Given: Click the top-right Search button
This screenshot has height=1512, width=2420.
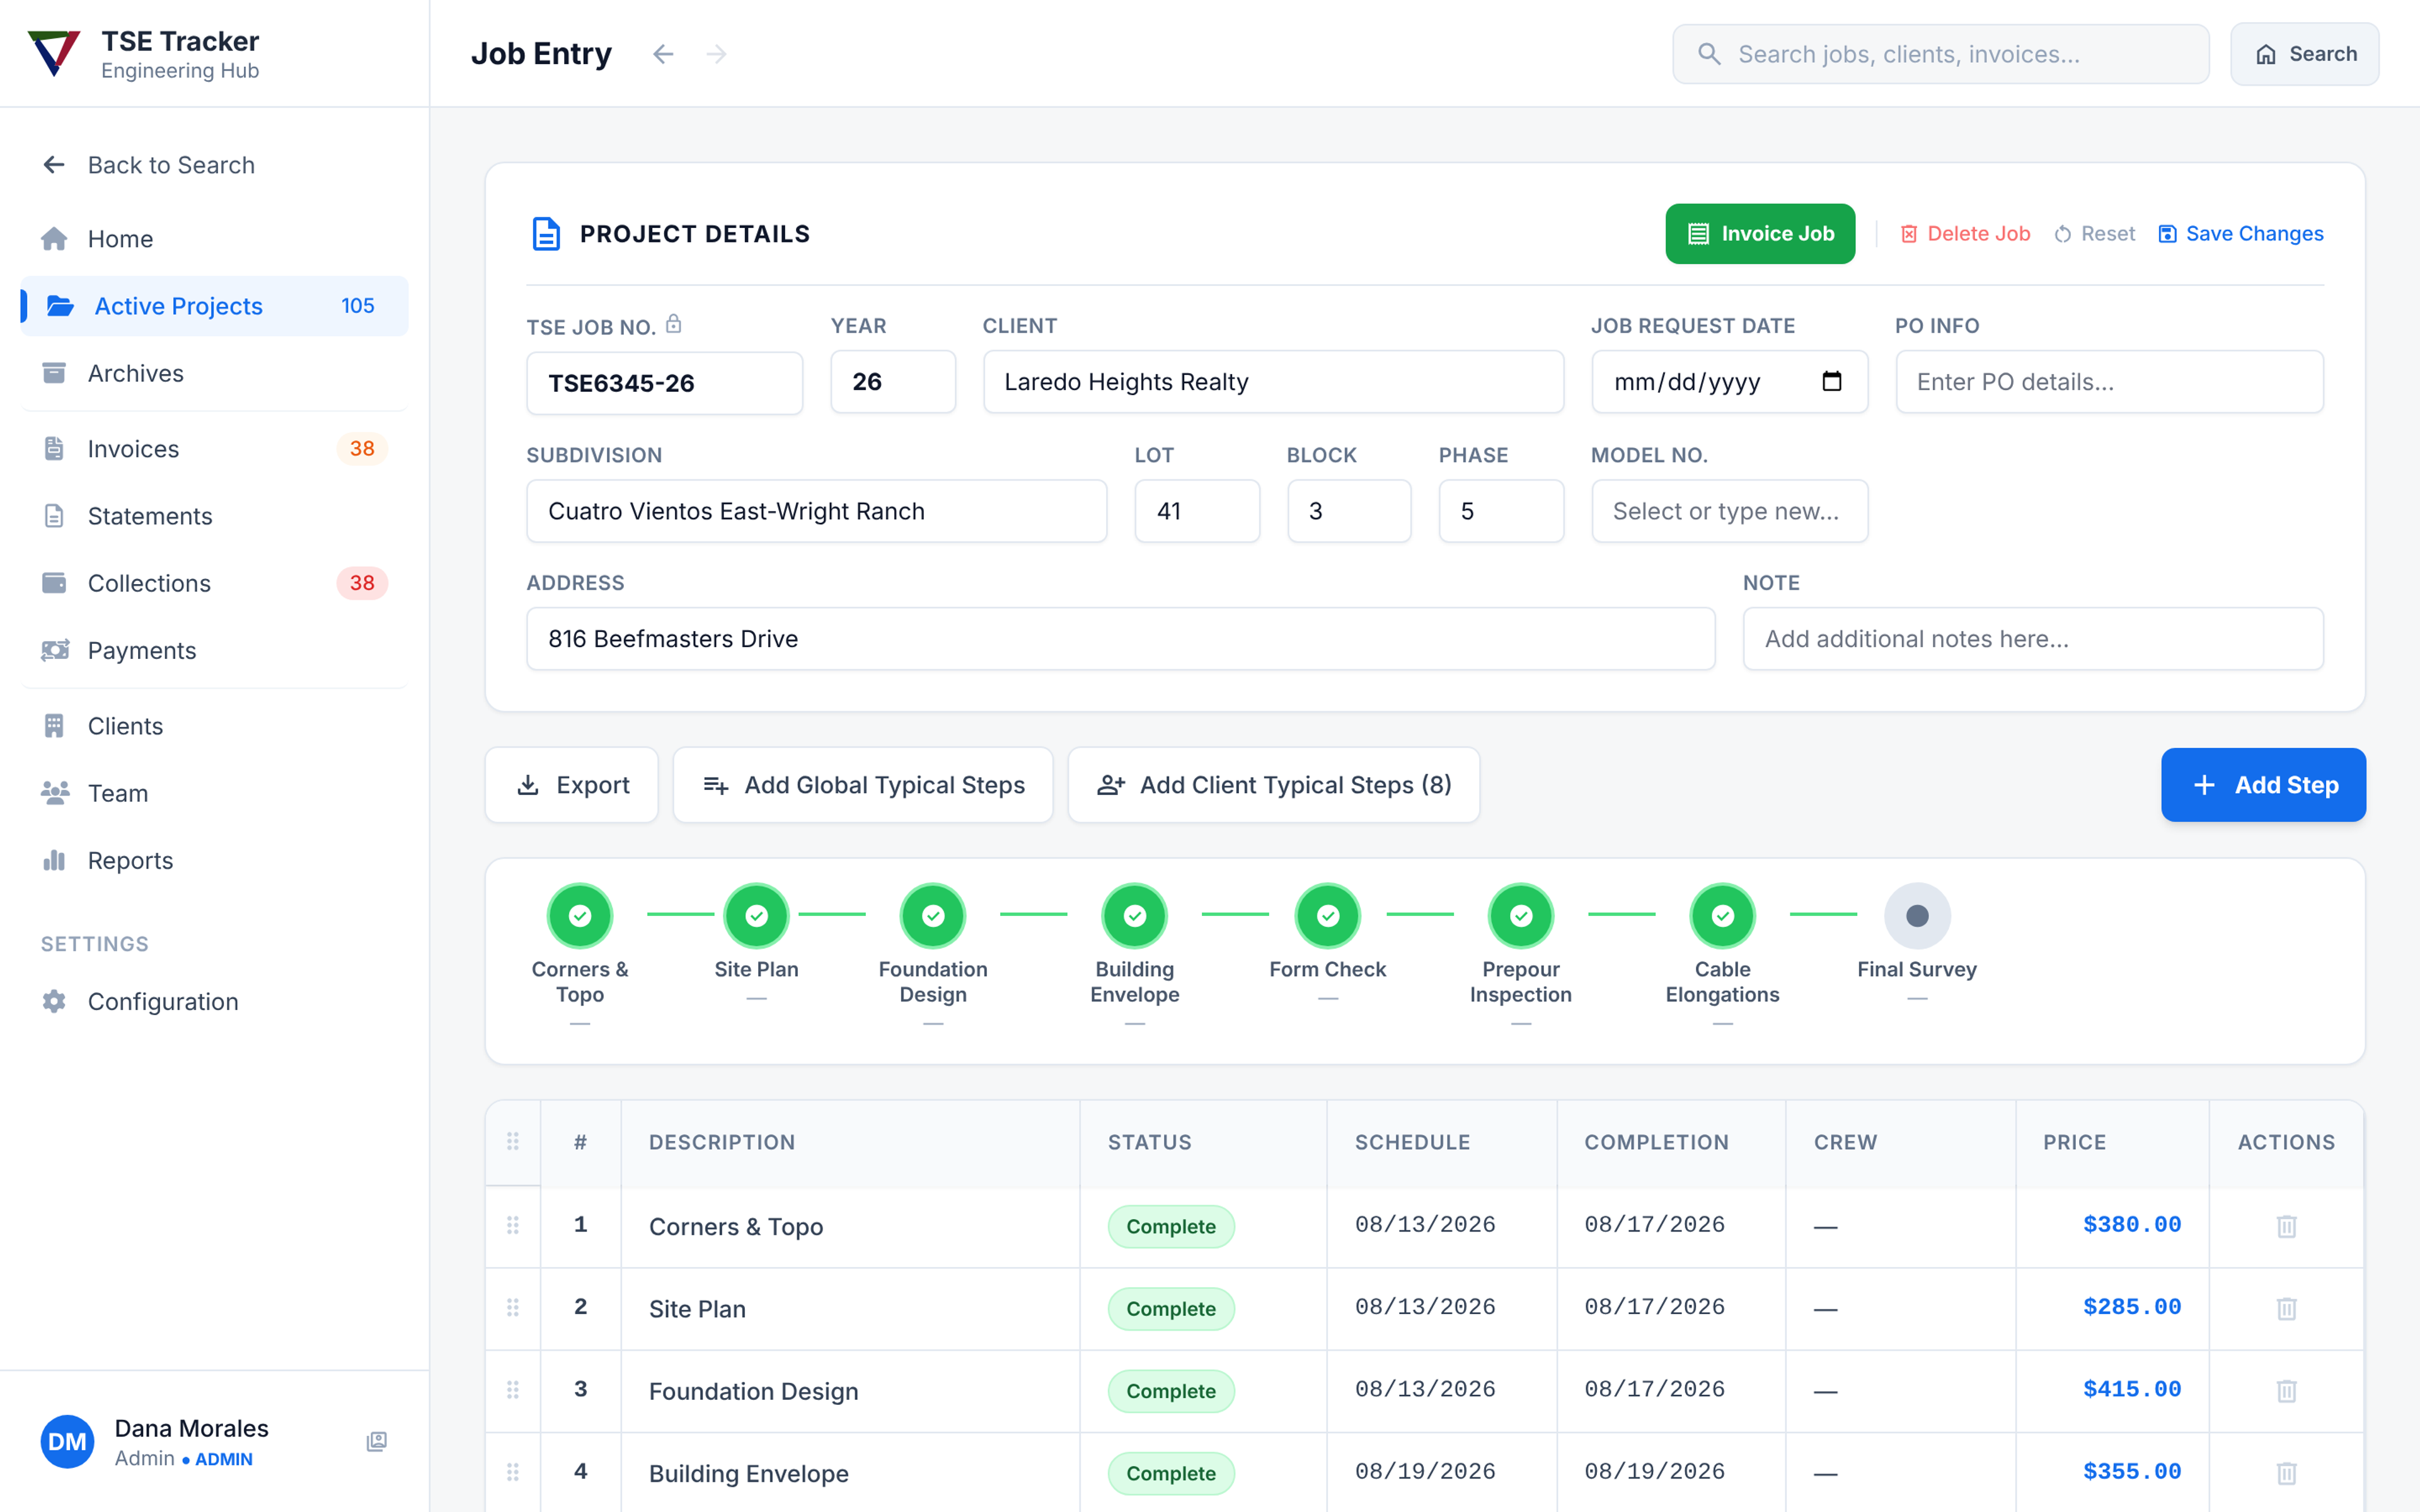Looking at the screenshot, I should tap(2304, 54).
